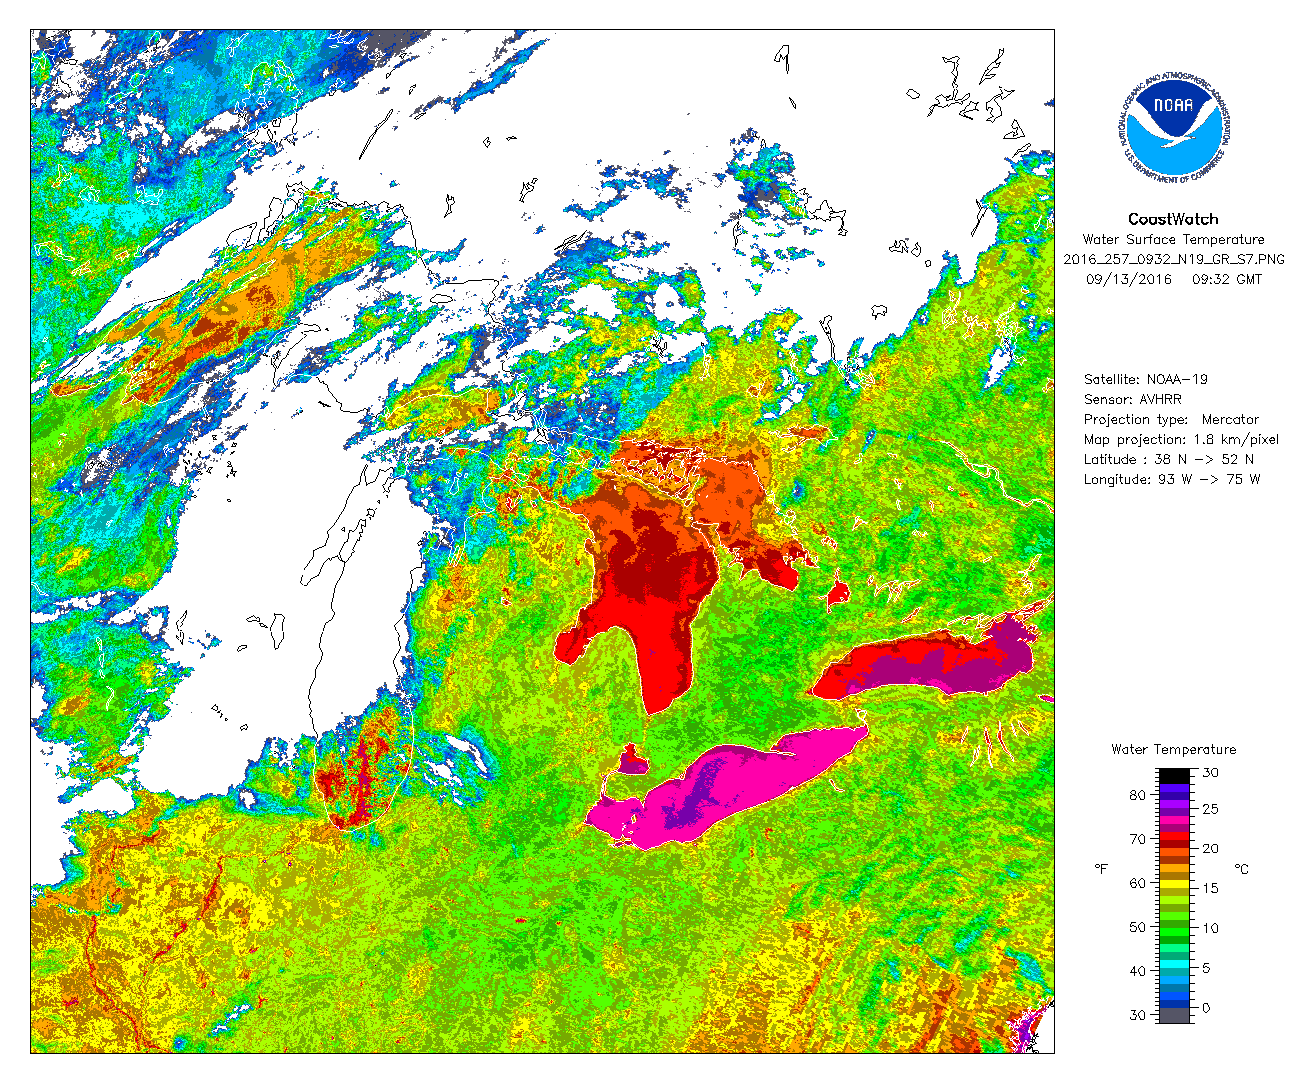Screen dimensions: 1294x1084
Task: Click "Projection type: Mercator" text
Action: click(1171, 419)
